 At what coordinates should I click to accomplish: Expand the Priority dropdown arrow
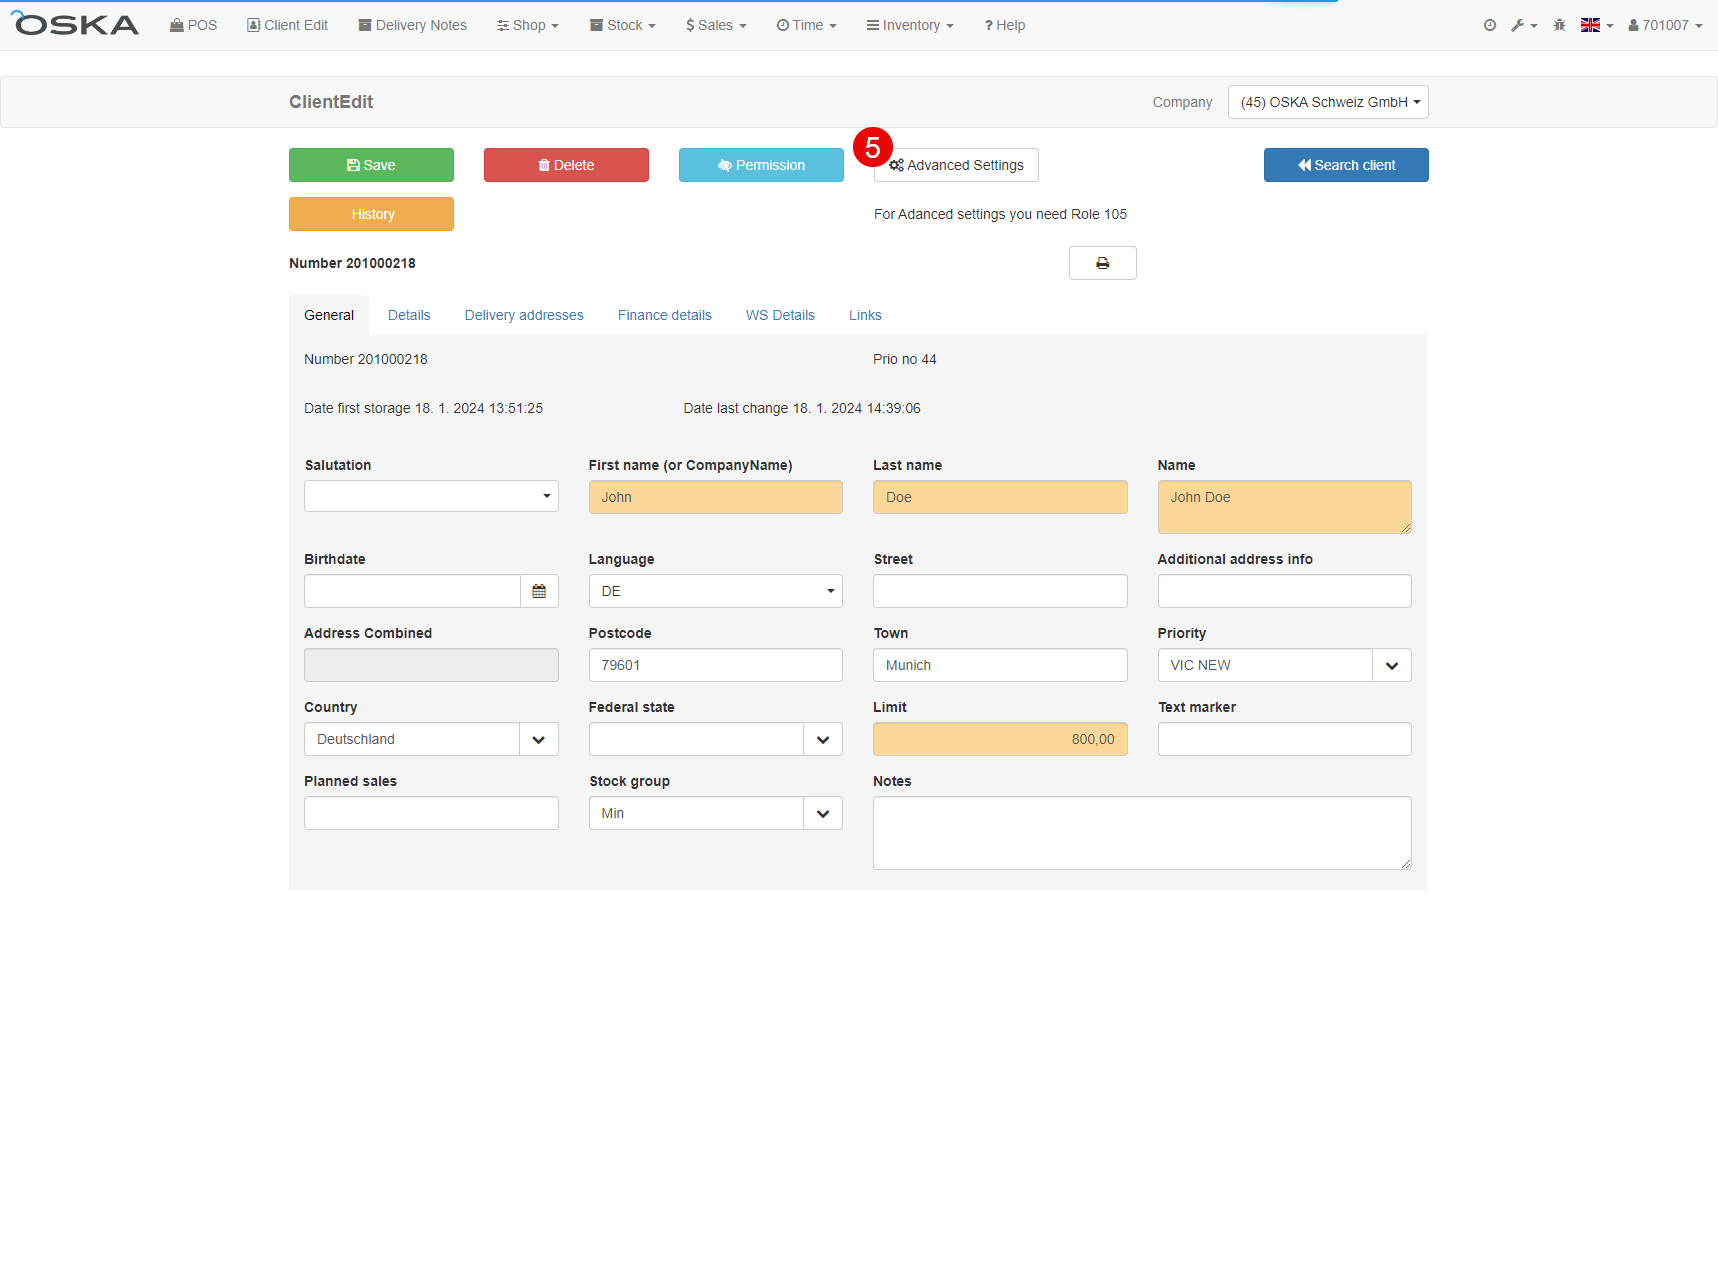click(1392, 665)
